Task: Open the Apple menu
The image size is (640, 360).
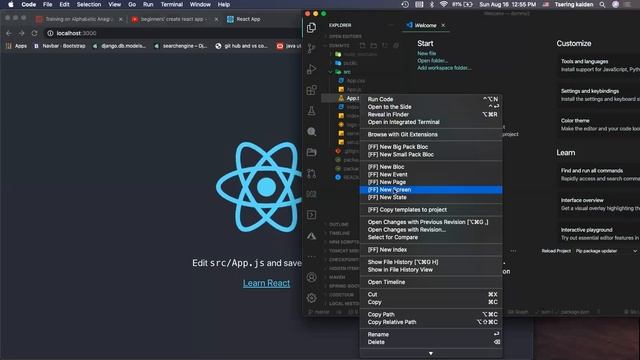Action: coord(11,4)
